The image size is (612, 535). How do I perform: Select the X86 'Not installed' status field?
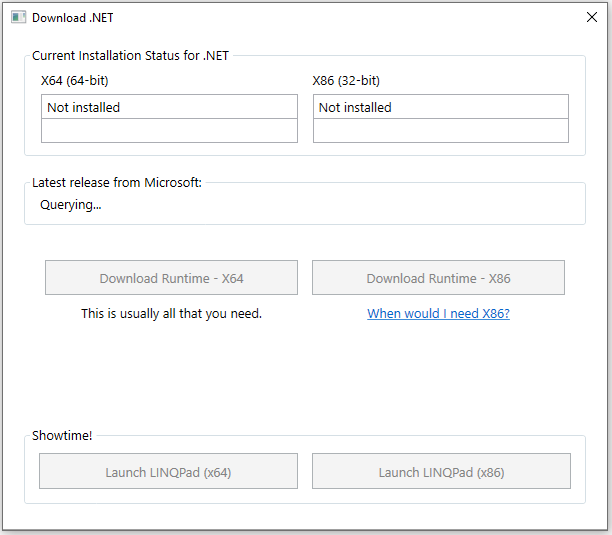coord(441,107)
